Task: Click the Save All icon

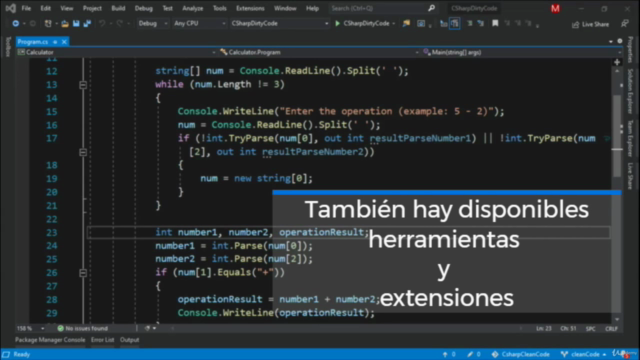Action: (87, 24)
